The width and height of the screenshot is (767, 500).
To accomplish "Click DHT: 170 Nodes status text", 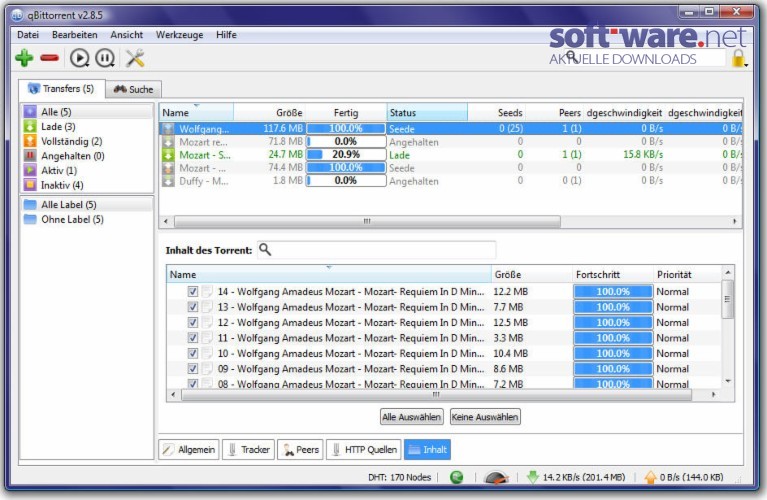I will (400, 477).
